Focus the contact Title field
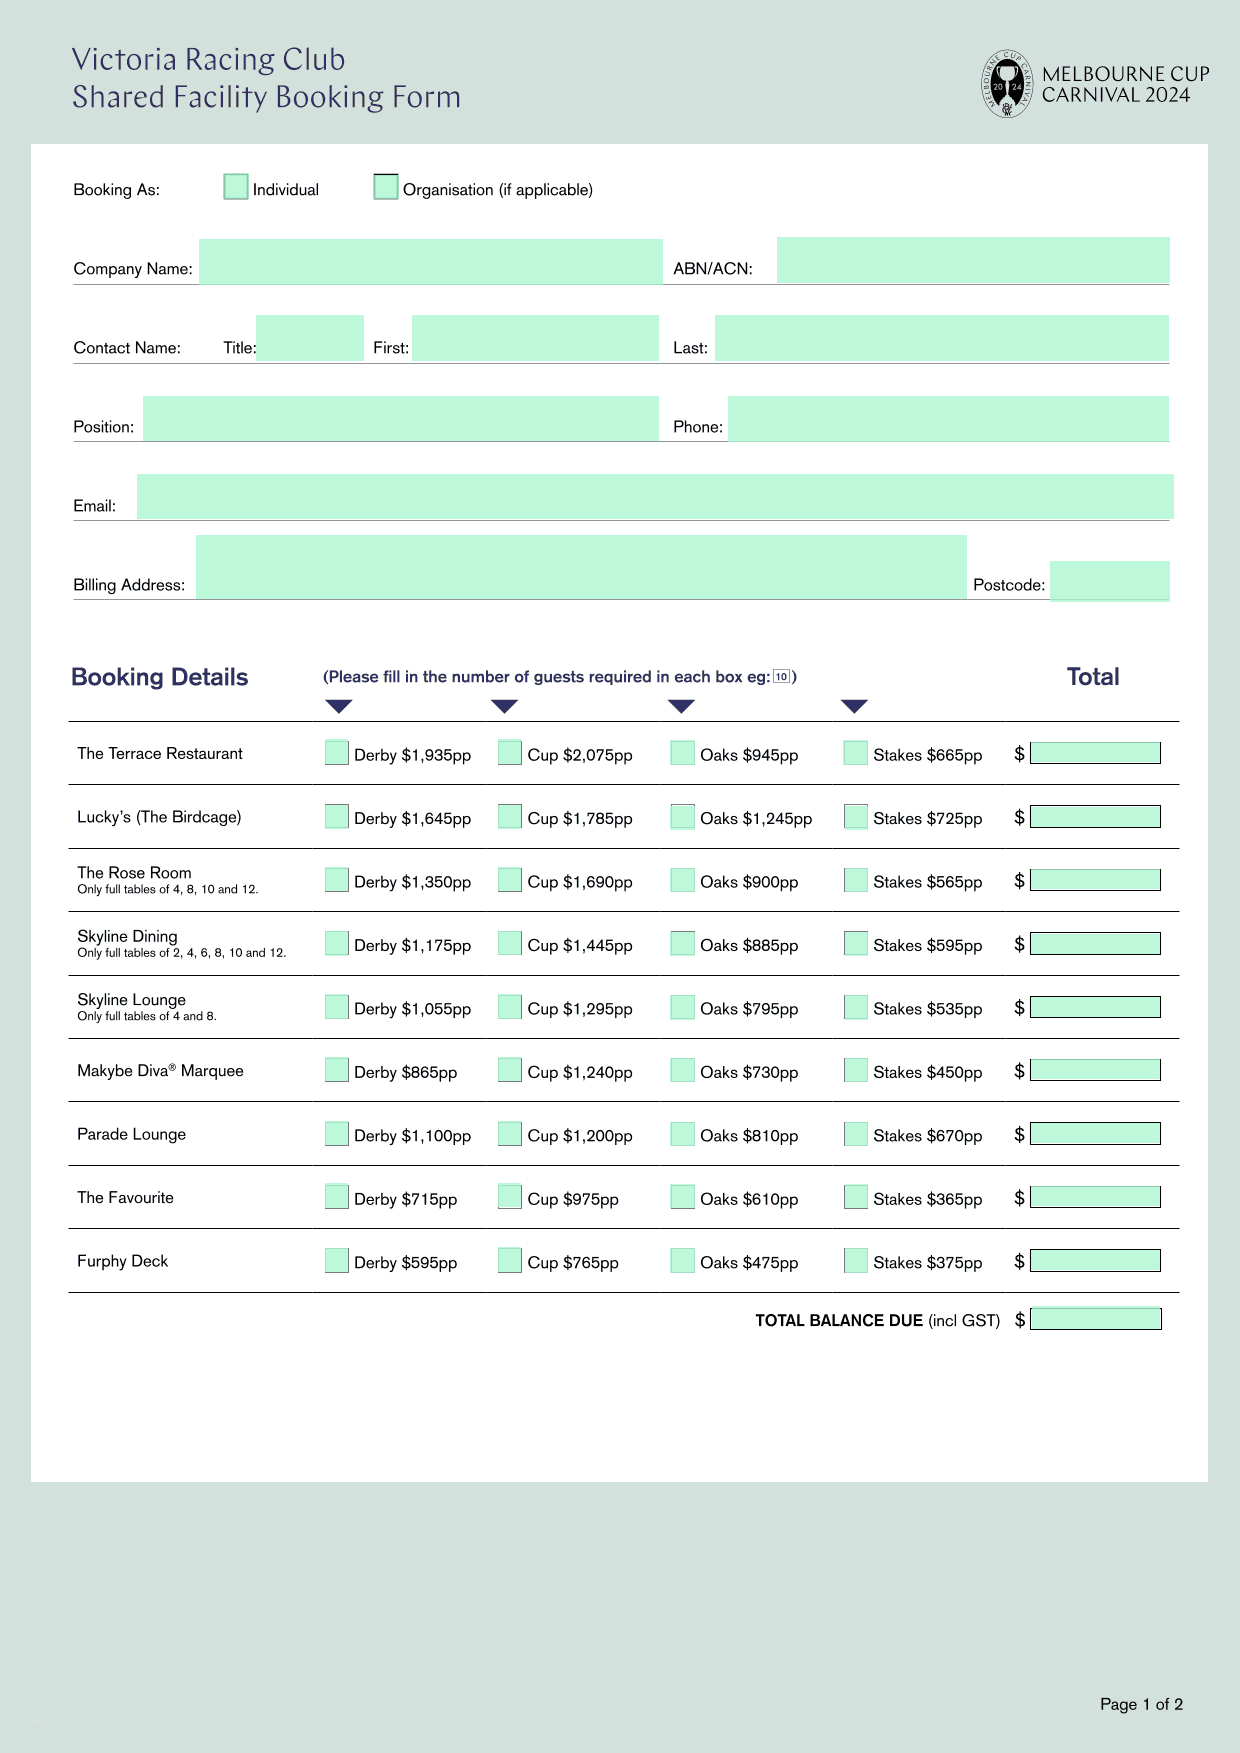 (x=310, y=338)
